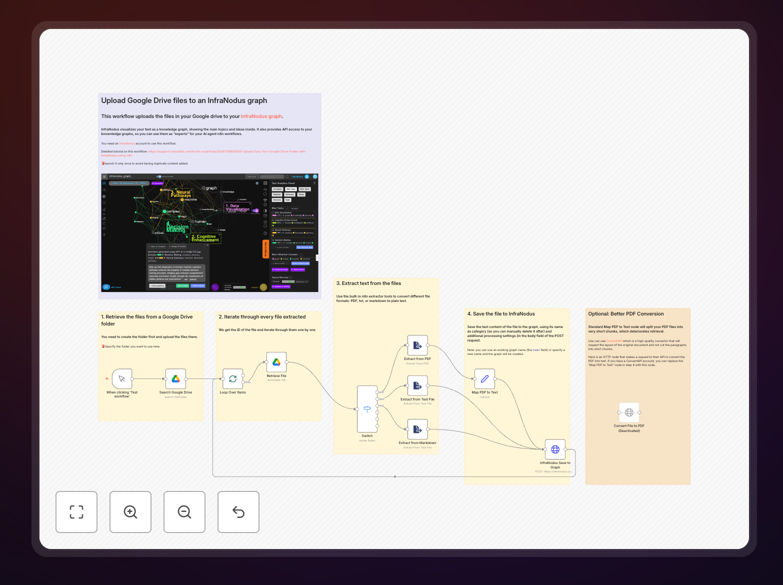
Task: Click the '4. Save the file to InfraNodus' heading
Action: click(501, 314)
